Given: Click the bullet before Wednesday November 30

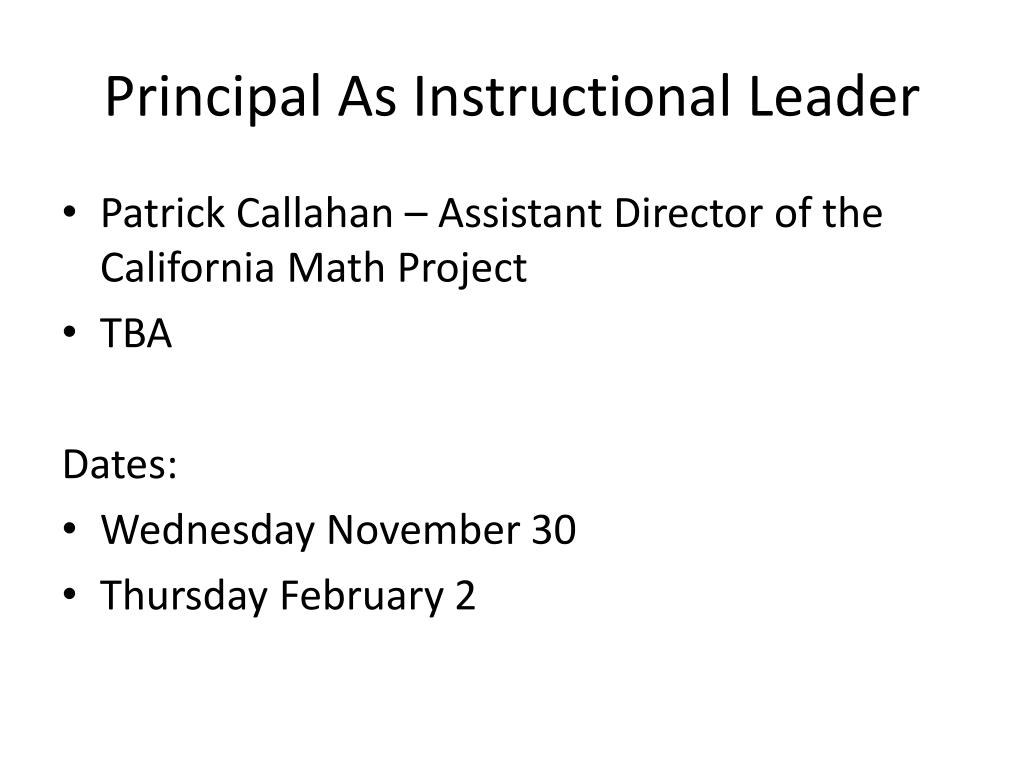Looking at the screenshot, I should coord(70,528).
